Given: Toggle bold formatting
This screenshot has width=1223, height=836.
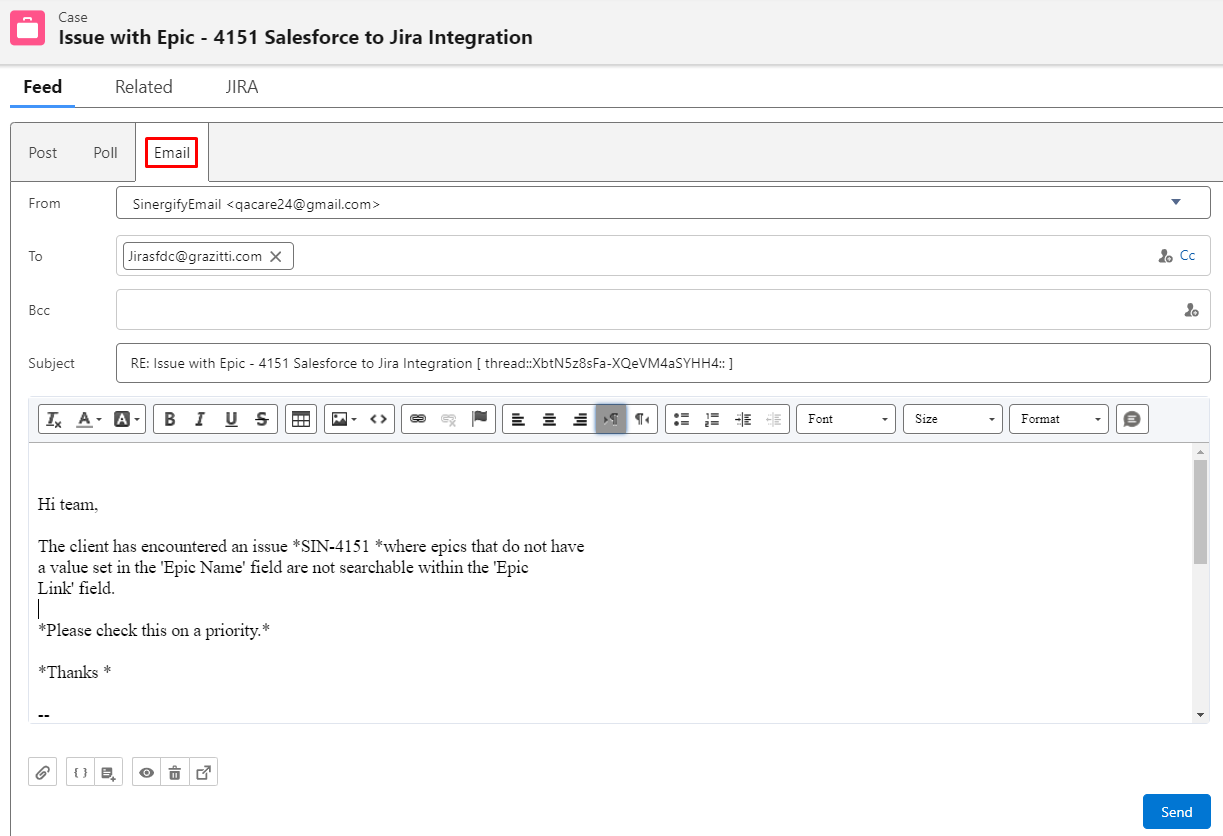Looking at the screenshot, I should (170, 419).
